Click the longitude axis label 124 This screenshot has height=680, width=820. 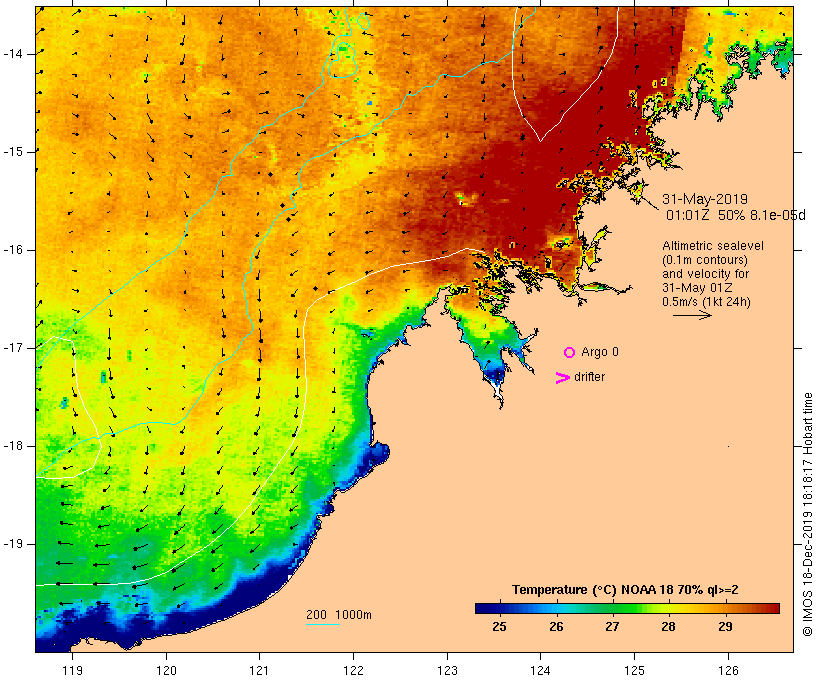(541, 670)
